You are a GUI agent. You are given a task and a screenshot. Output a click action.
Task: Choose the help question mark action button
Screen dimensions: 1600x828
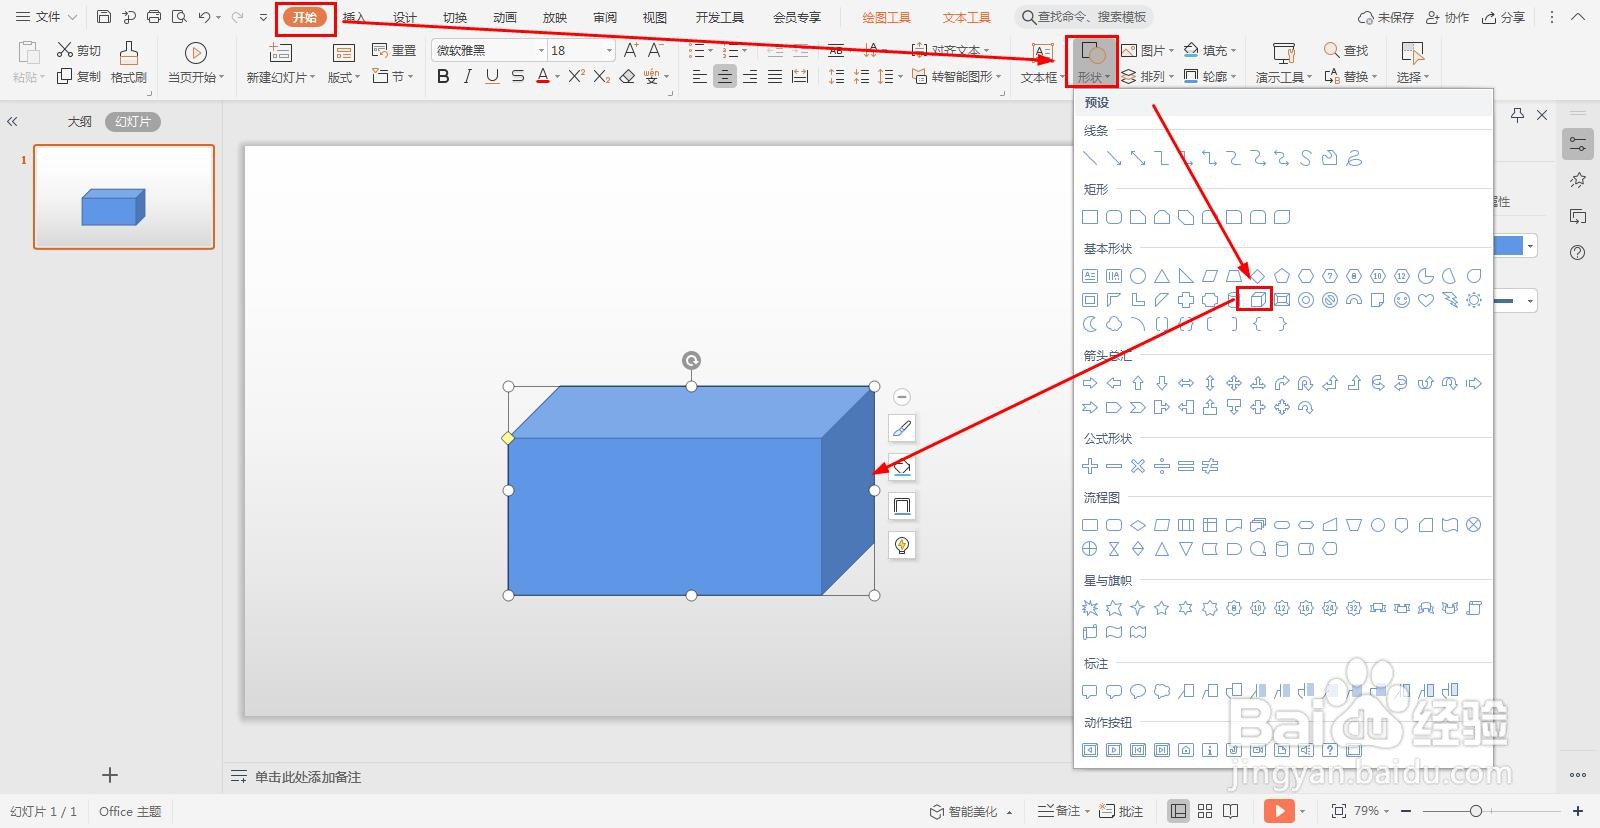(1330, 750)
